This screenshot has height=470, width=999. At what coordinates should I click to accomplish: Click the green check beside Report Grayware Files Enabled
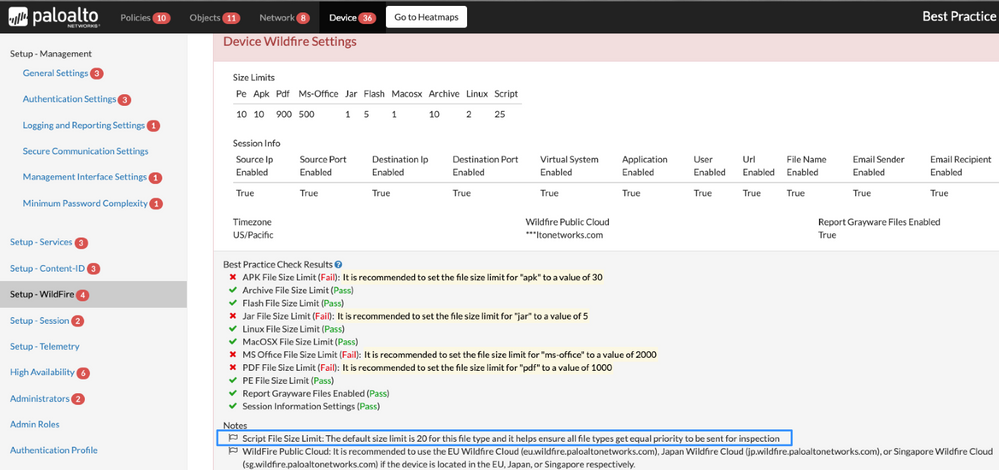(x=233, y=393)
